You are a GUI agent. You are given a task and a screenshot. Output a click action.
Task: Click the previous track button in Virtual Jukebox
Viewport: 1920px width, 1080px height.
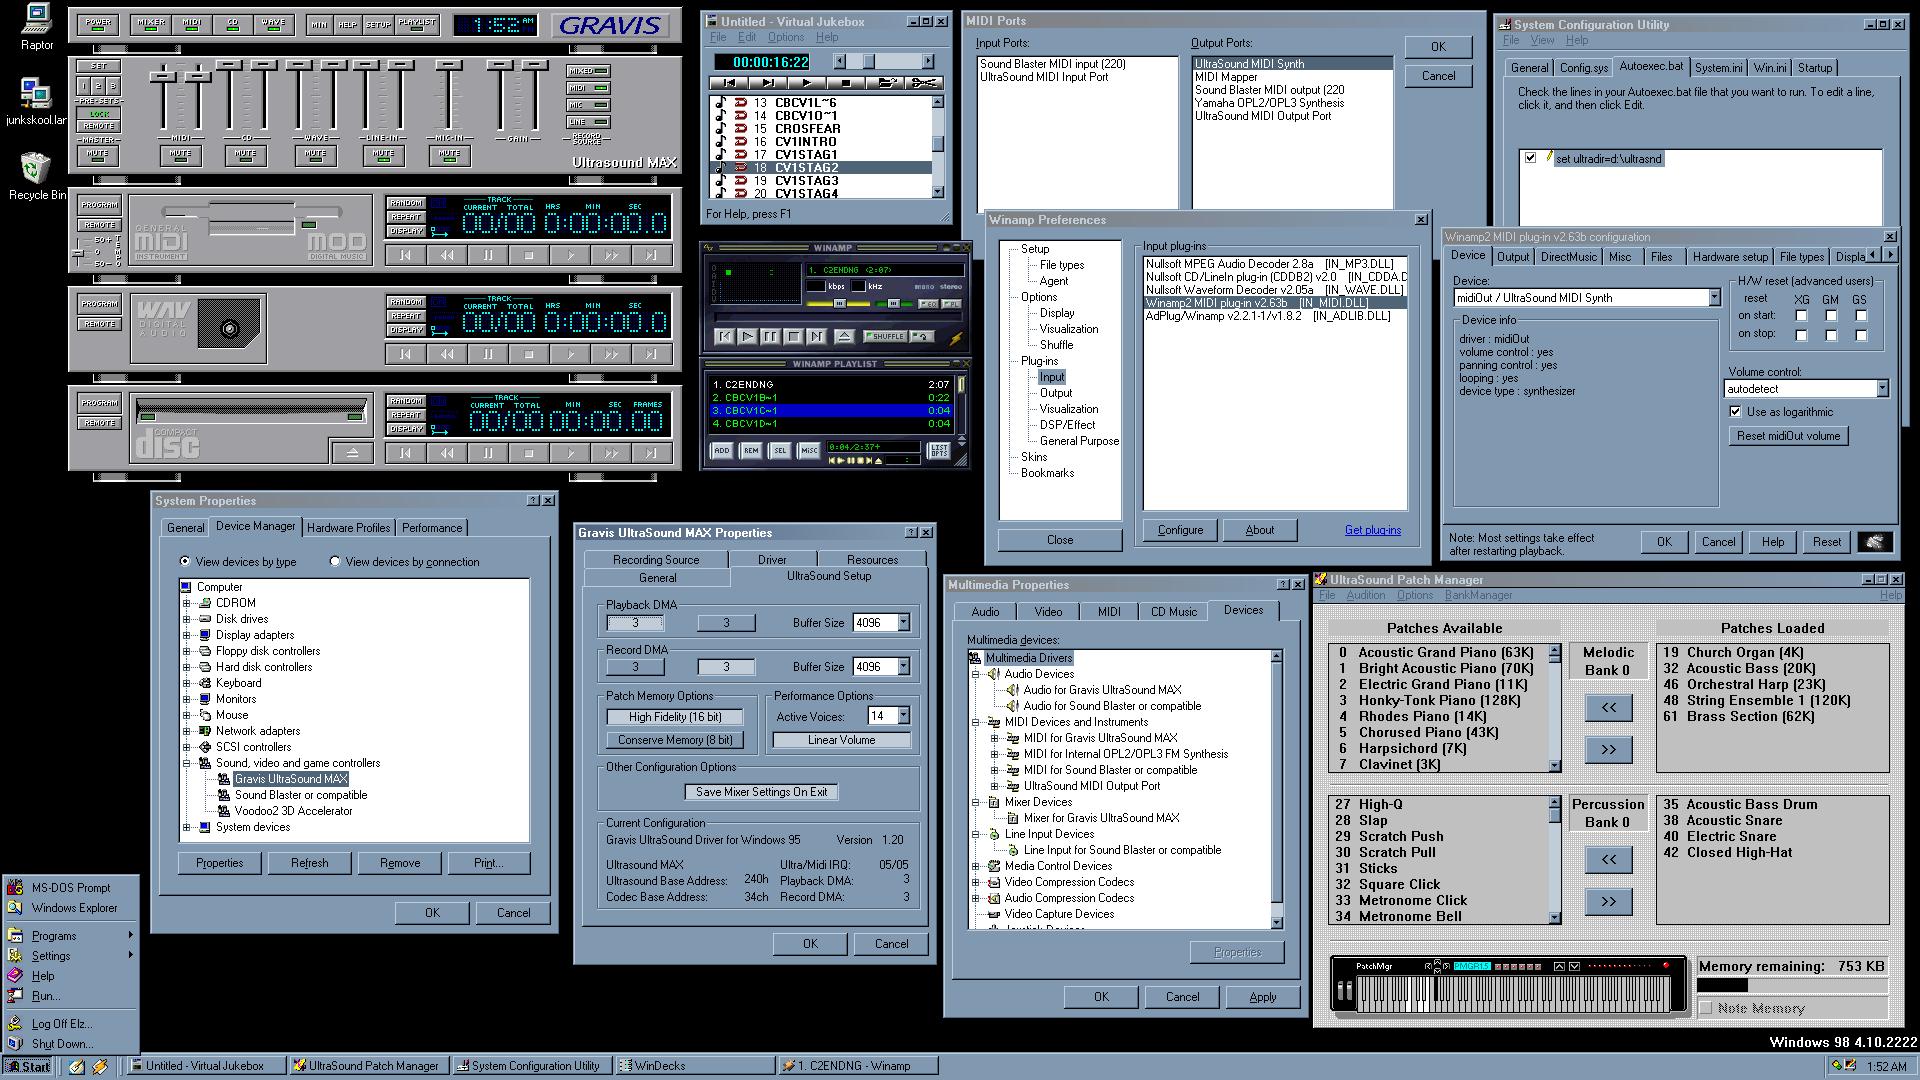(729, 83)
